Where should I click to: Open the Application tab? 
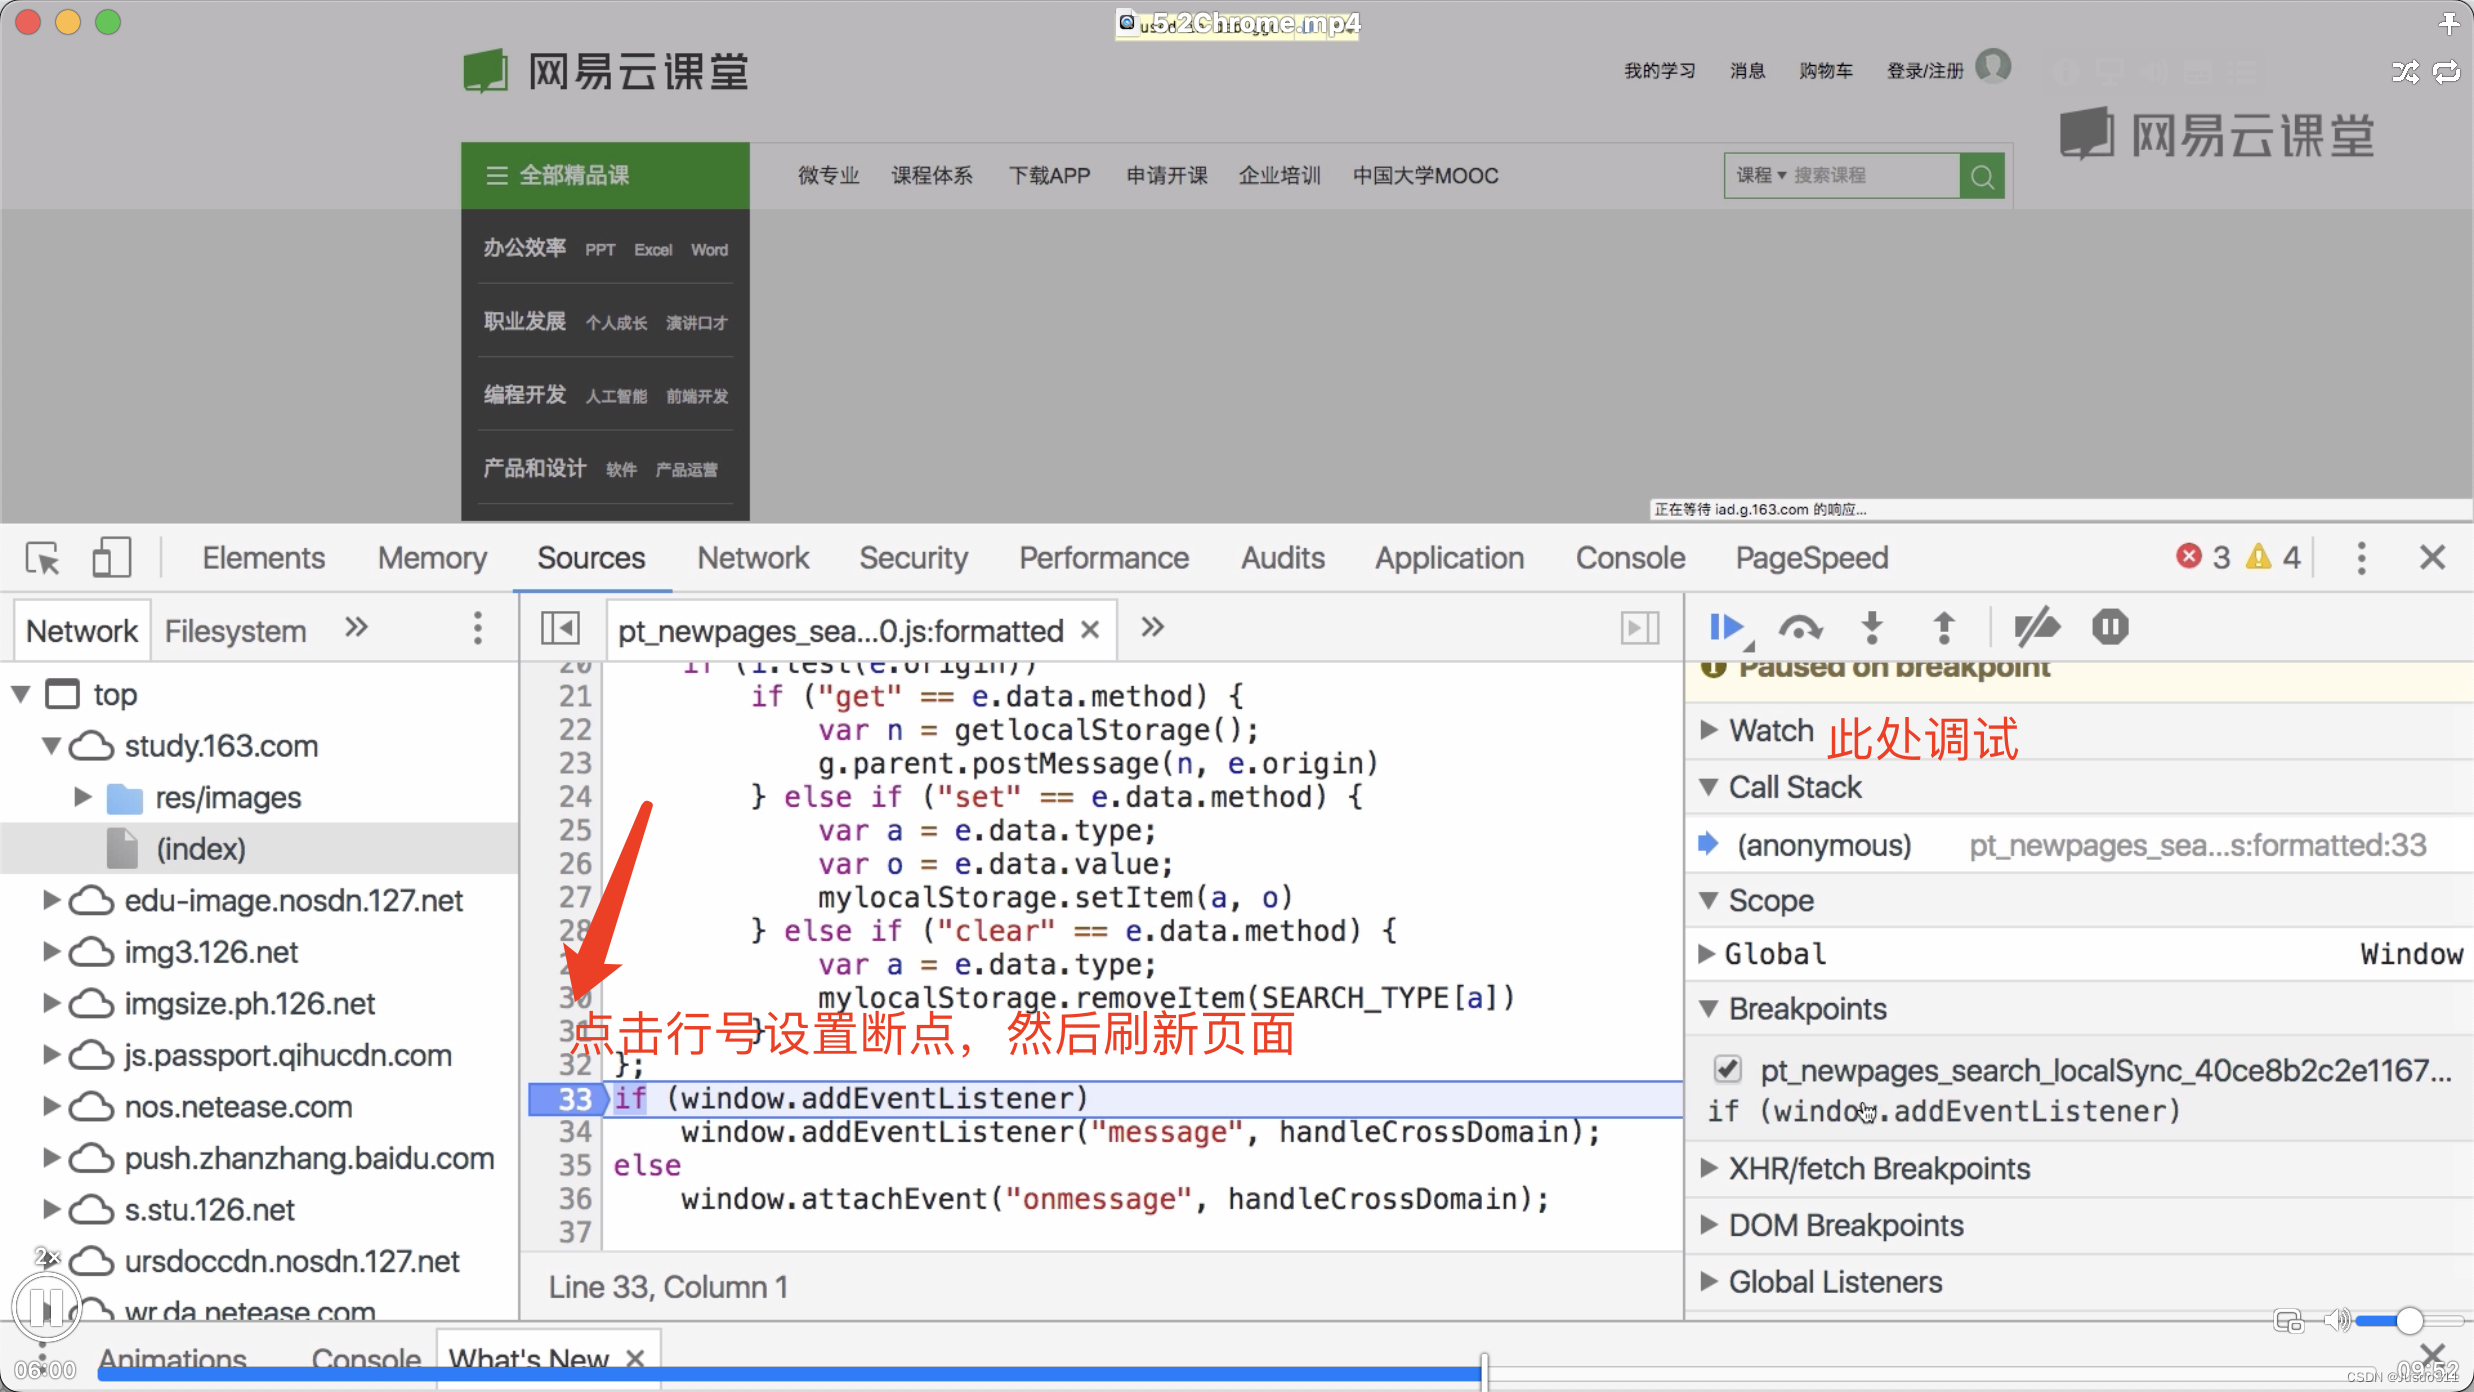click(1449, 558)
